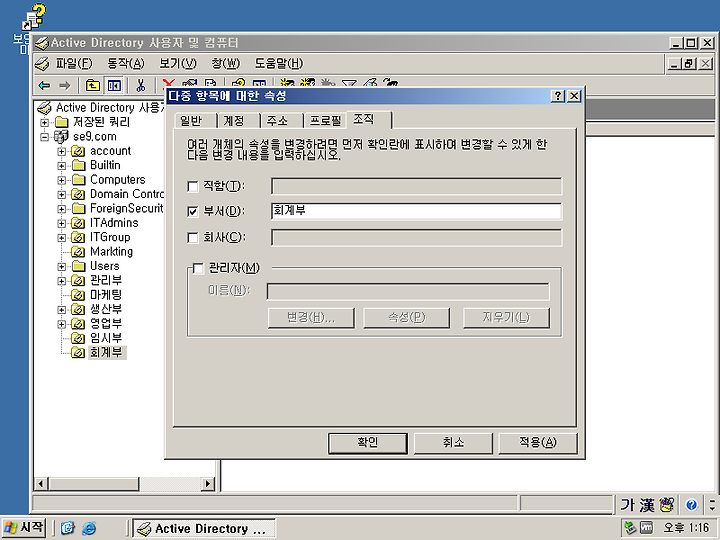Switch to the 프로필 tab
The width and height of the screenshot is (720, 540).
point(326,121)
